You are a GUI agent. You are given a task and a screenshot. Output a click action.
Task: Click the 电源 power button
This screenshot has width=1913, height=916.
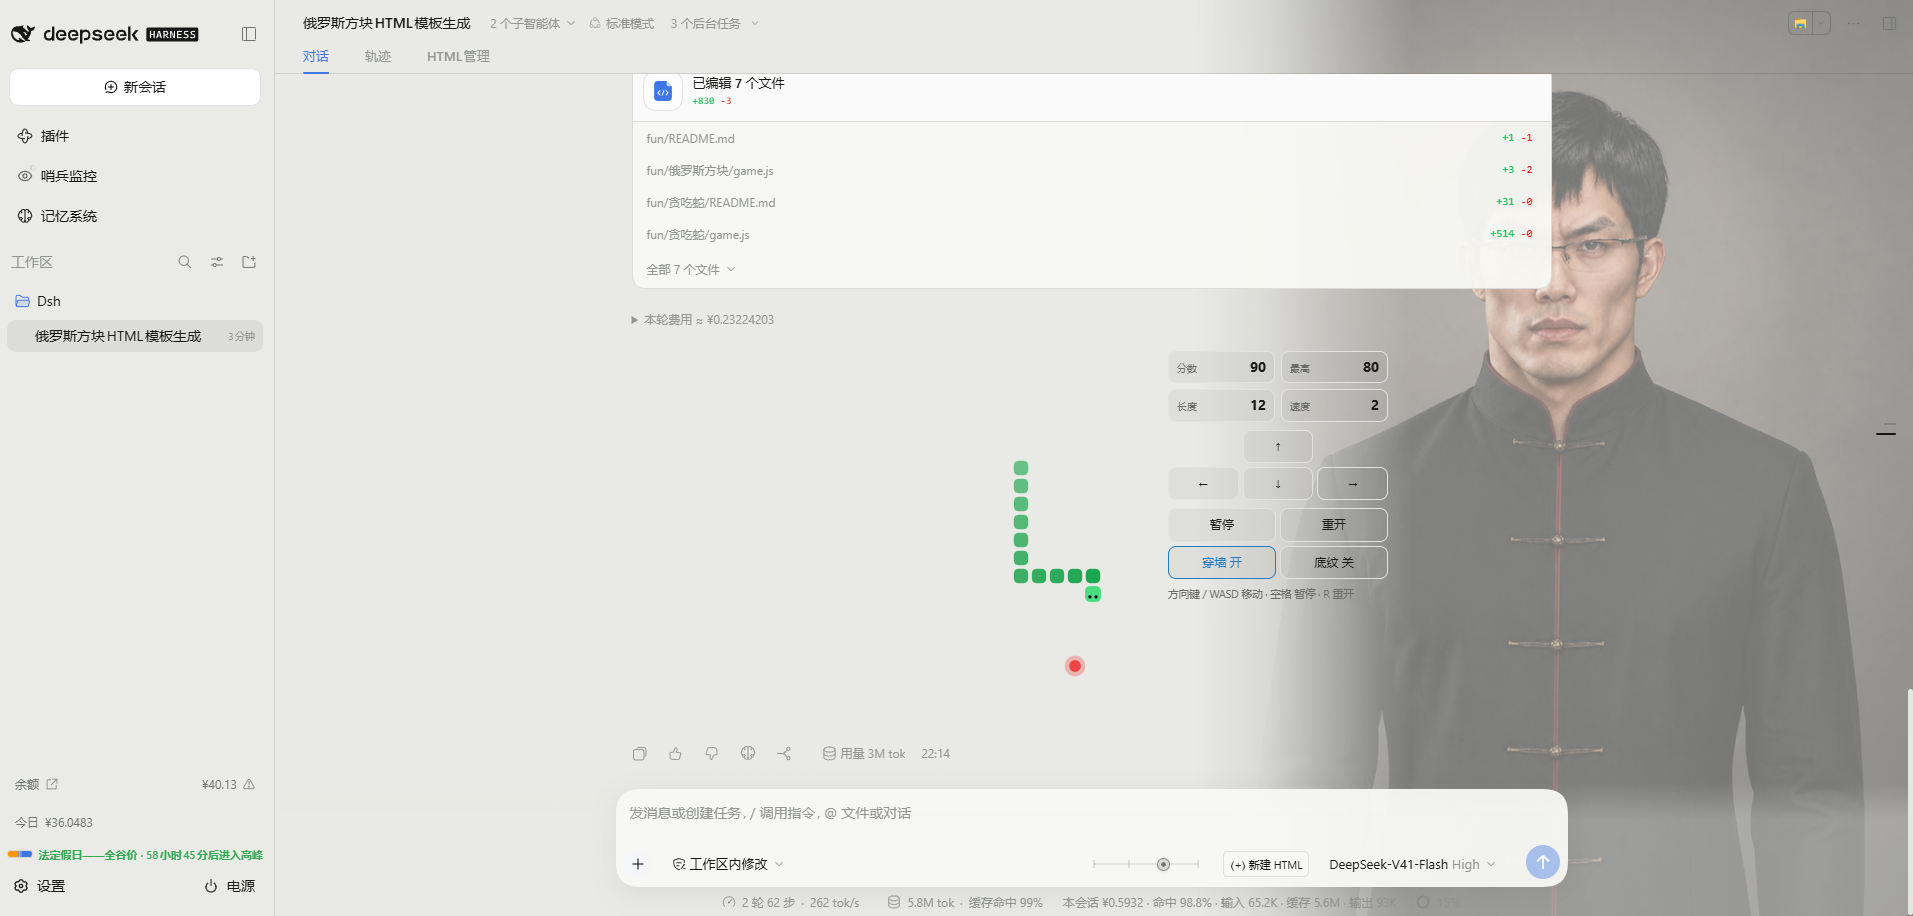point(230,886)
